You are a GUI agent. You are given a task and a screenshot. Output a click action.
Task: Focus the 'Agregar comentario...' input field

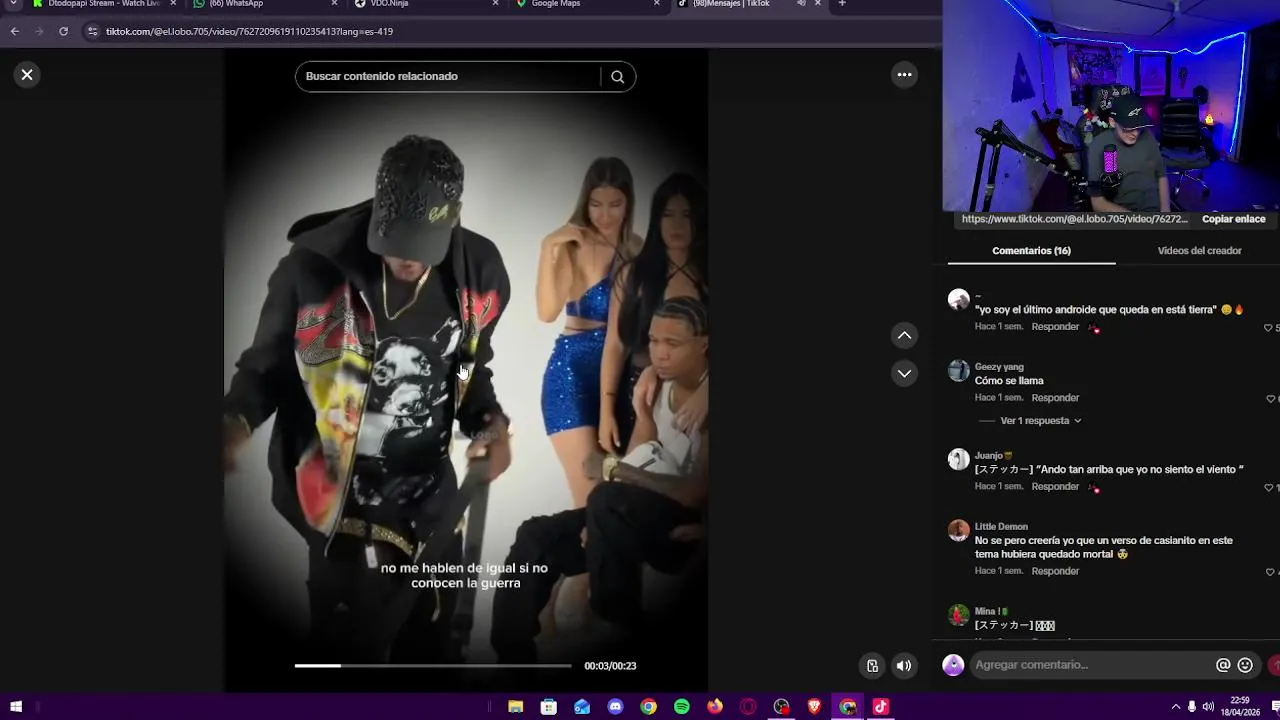[x=1090, y=665]
